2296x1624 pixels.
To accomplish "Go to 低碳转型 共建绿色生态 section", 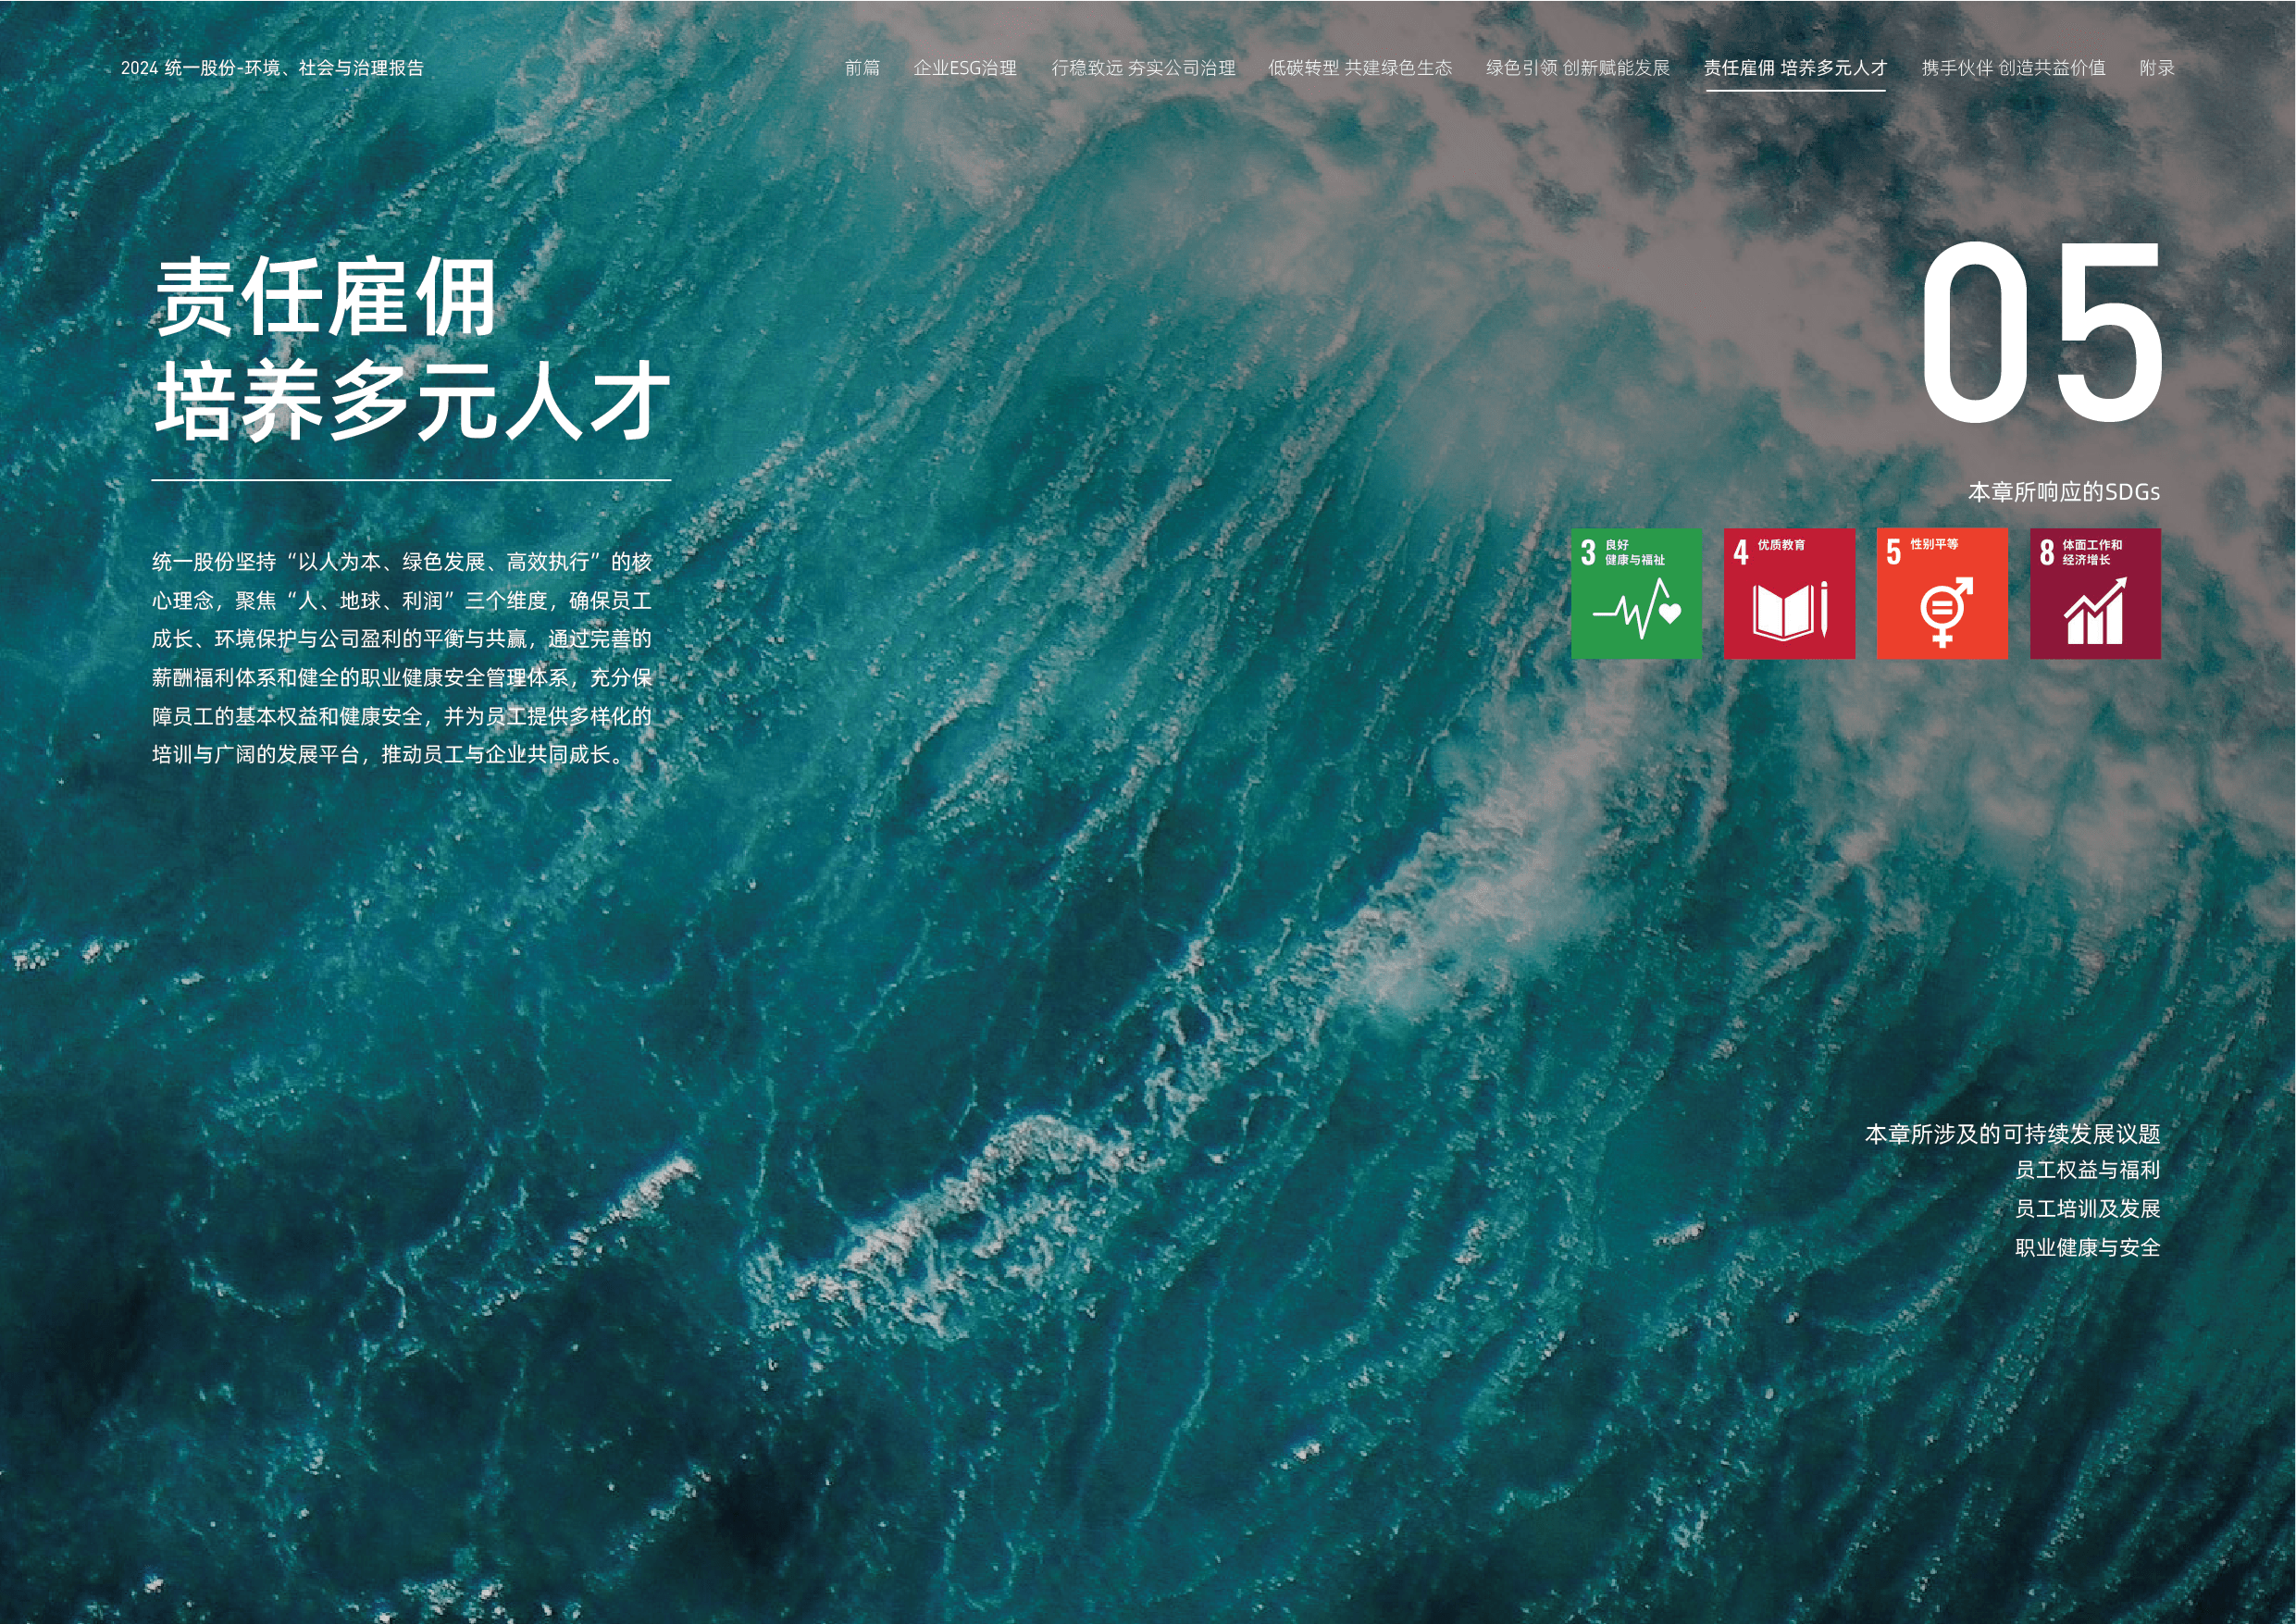I will pyautogui.click(x=1360, y=68).
